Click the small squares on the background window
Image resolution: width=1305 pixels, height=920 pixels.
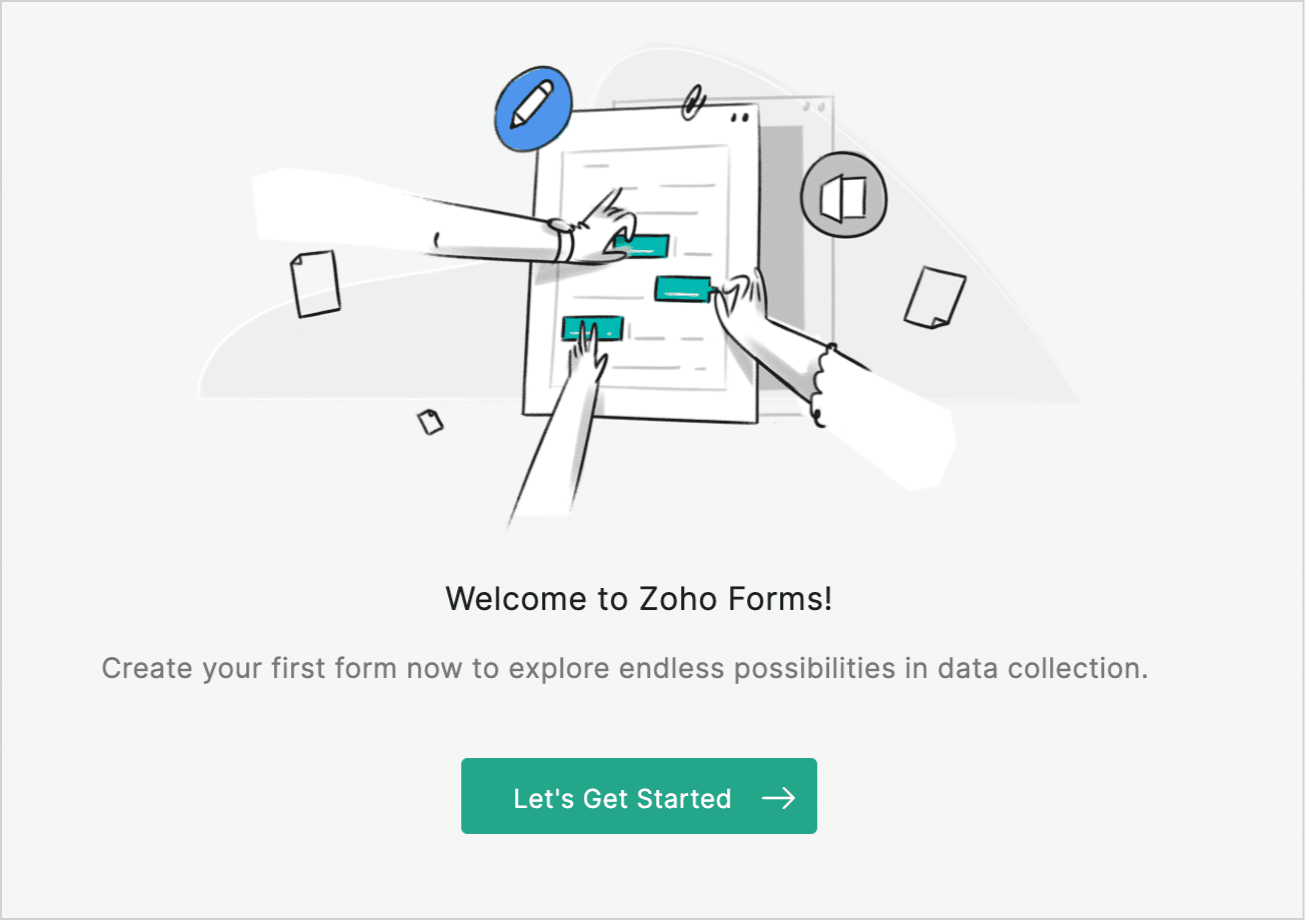815,105
